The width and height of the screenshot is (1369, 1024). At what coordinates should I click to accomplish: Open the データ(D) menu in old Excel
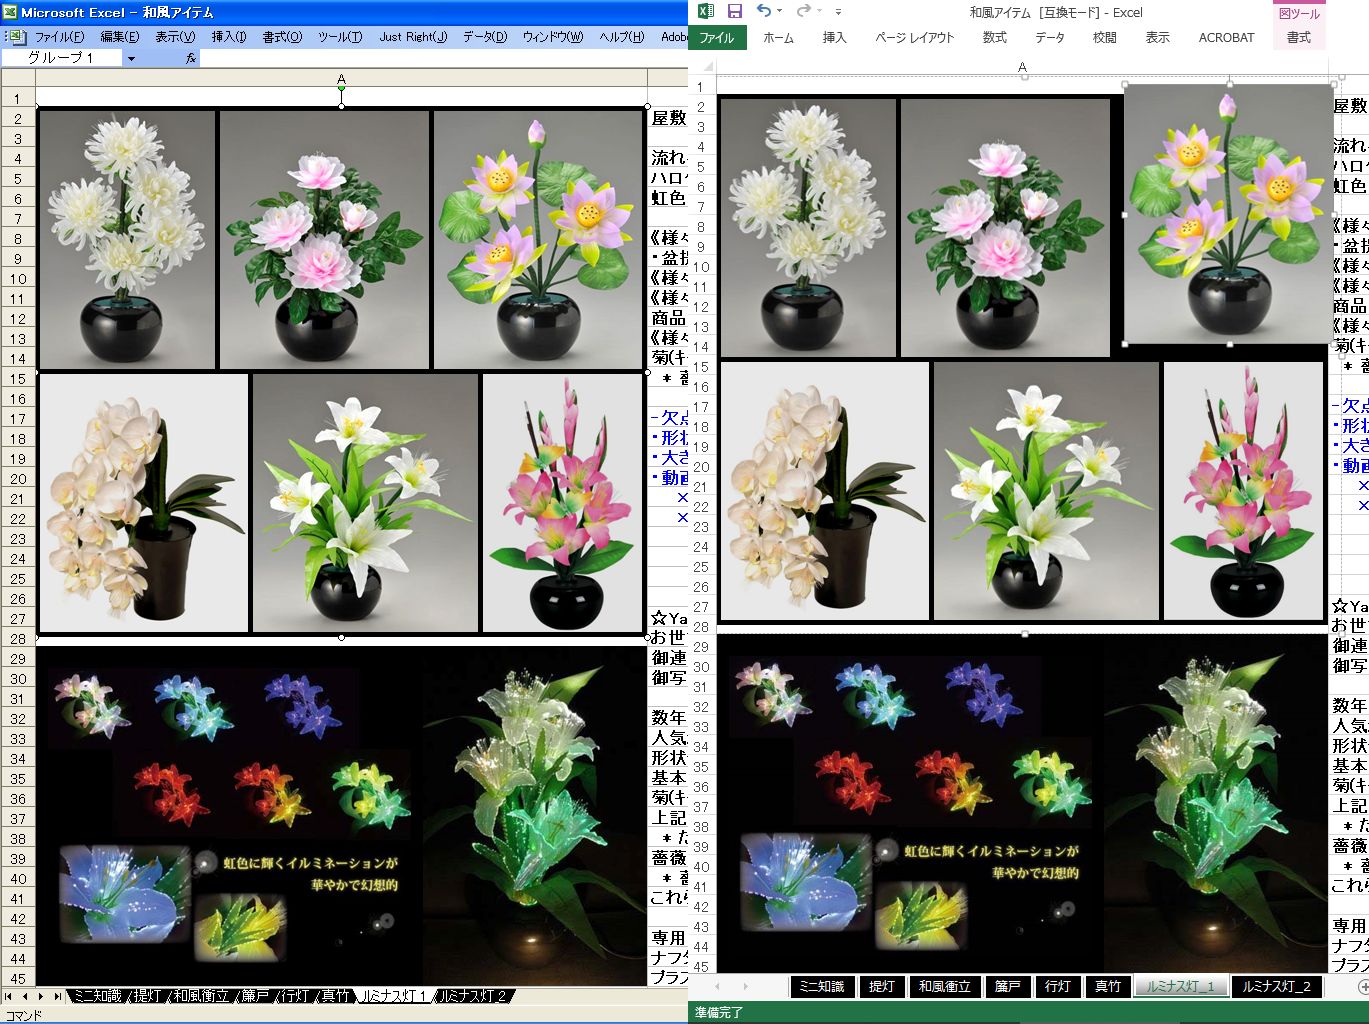click(485, 37)
